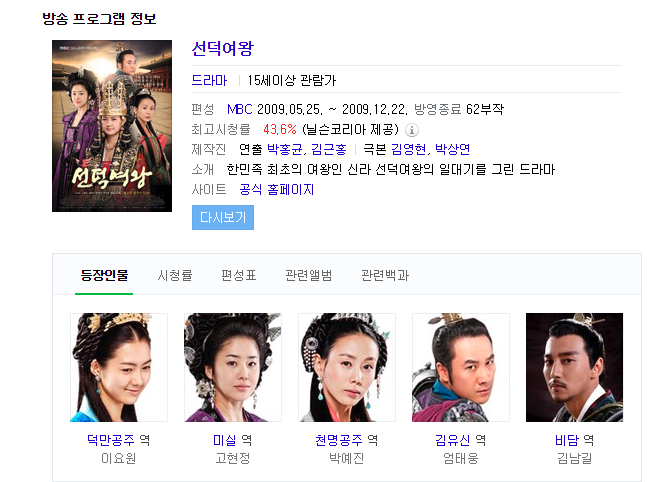
Task: Click the 다시보기 button
Action: [x=223, y=217]
